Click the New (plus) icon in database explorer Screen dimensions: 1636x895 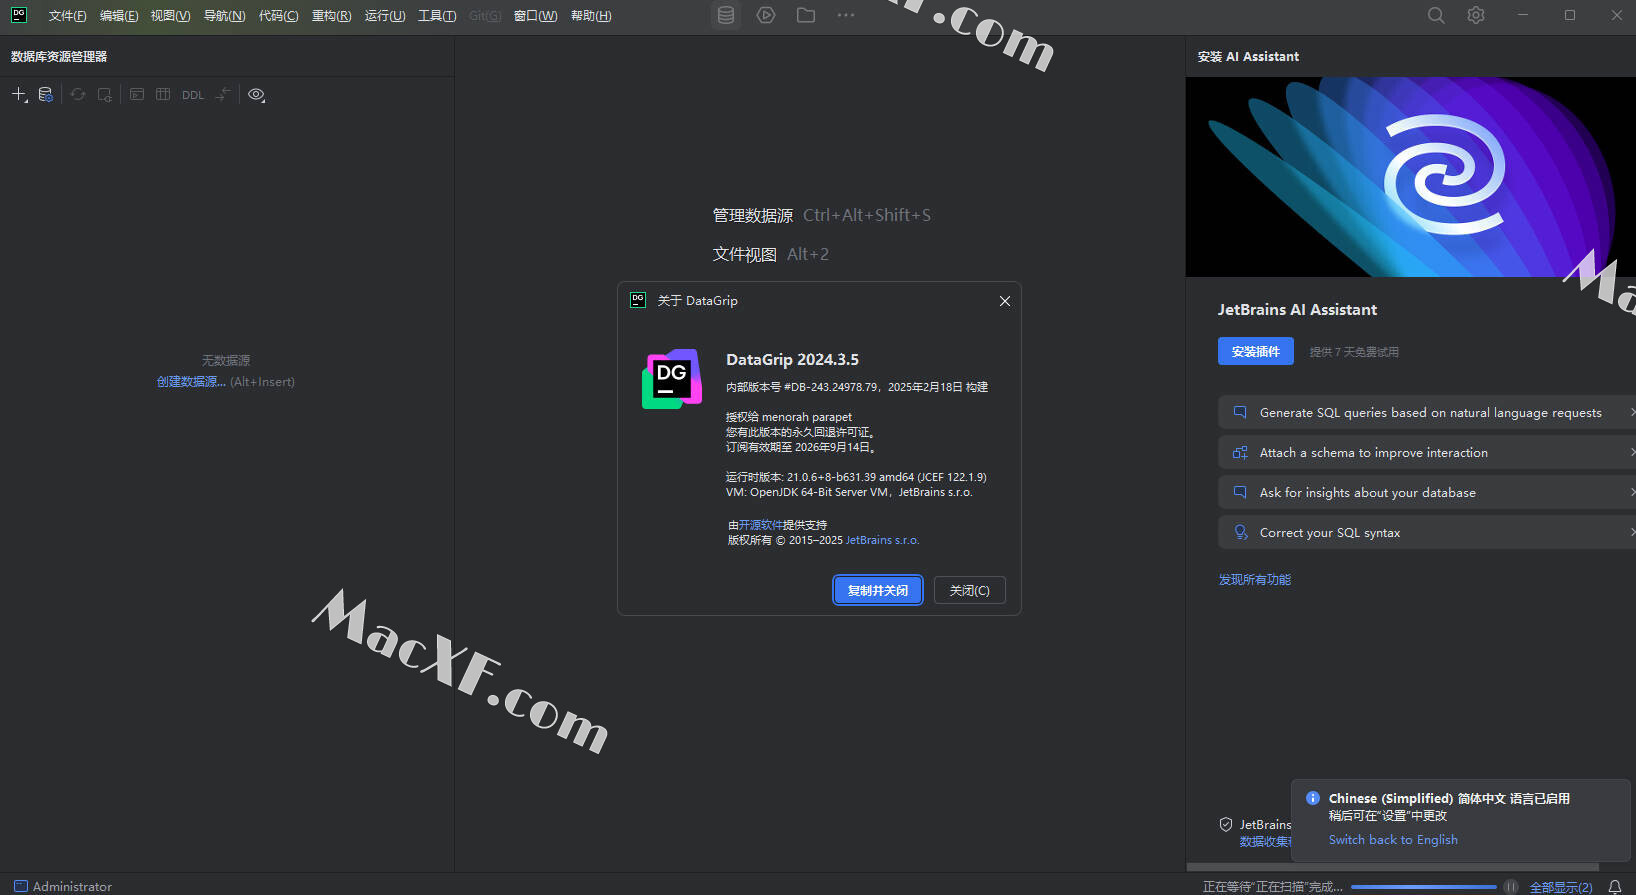coord(19,94)
